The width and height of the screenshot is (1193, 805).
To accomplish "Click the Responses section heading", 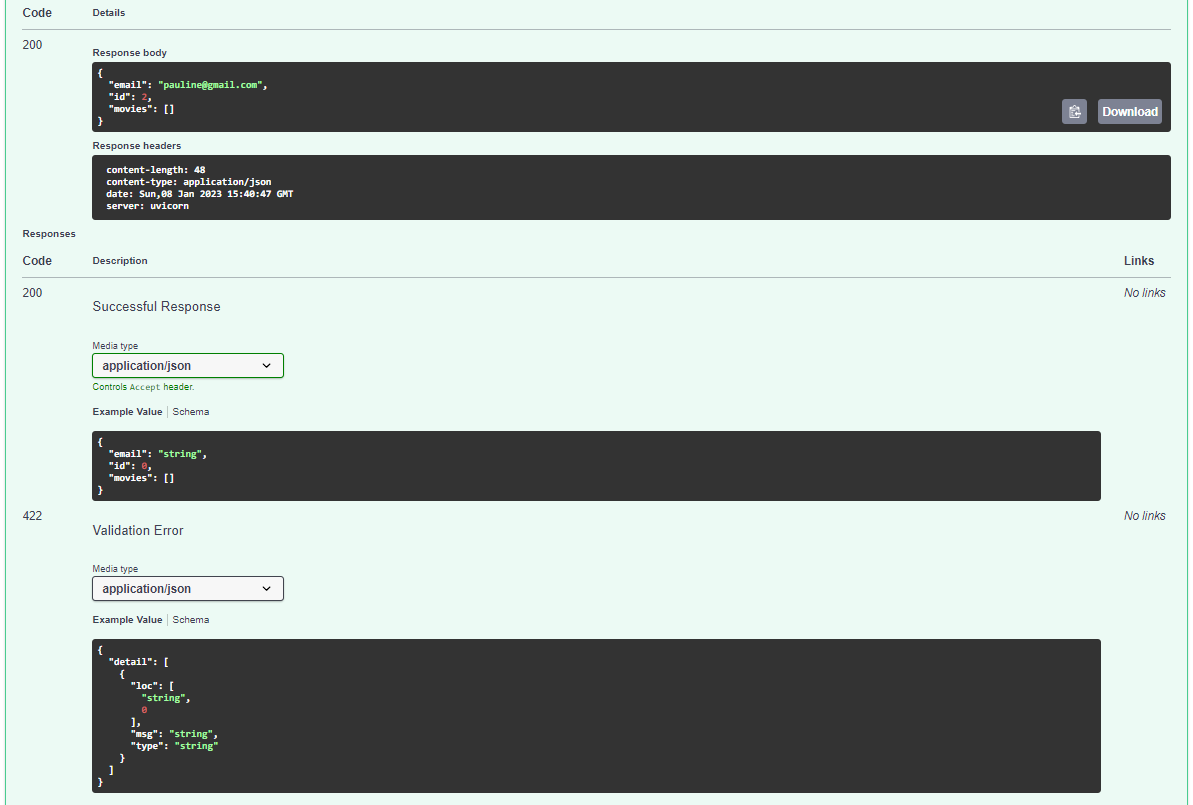I will (x=48, y=233).
